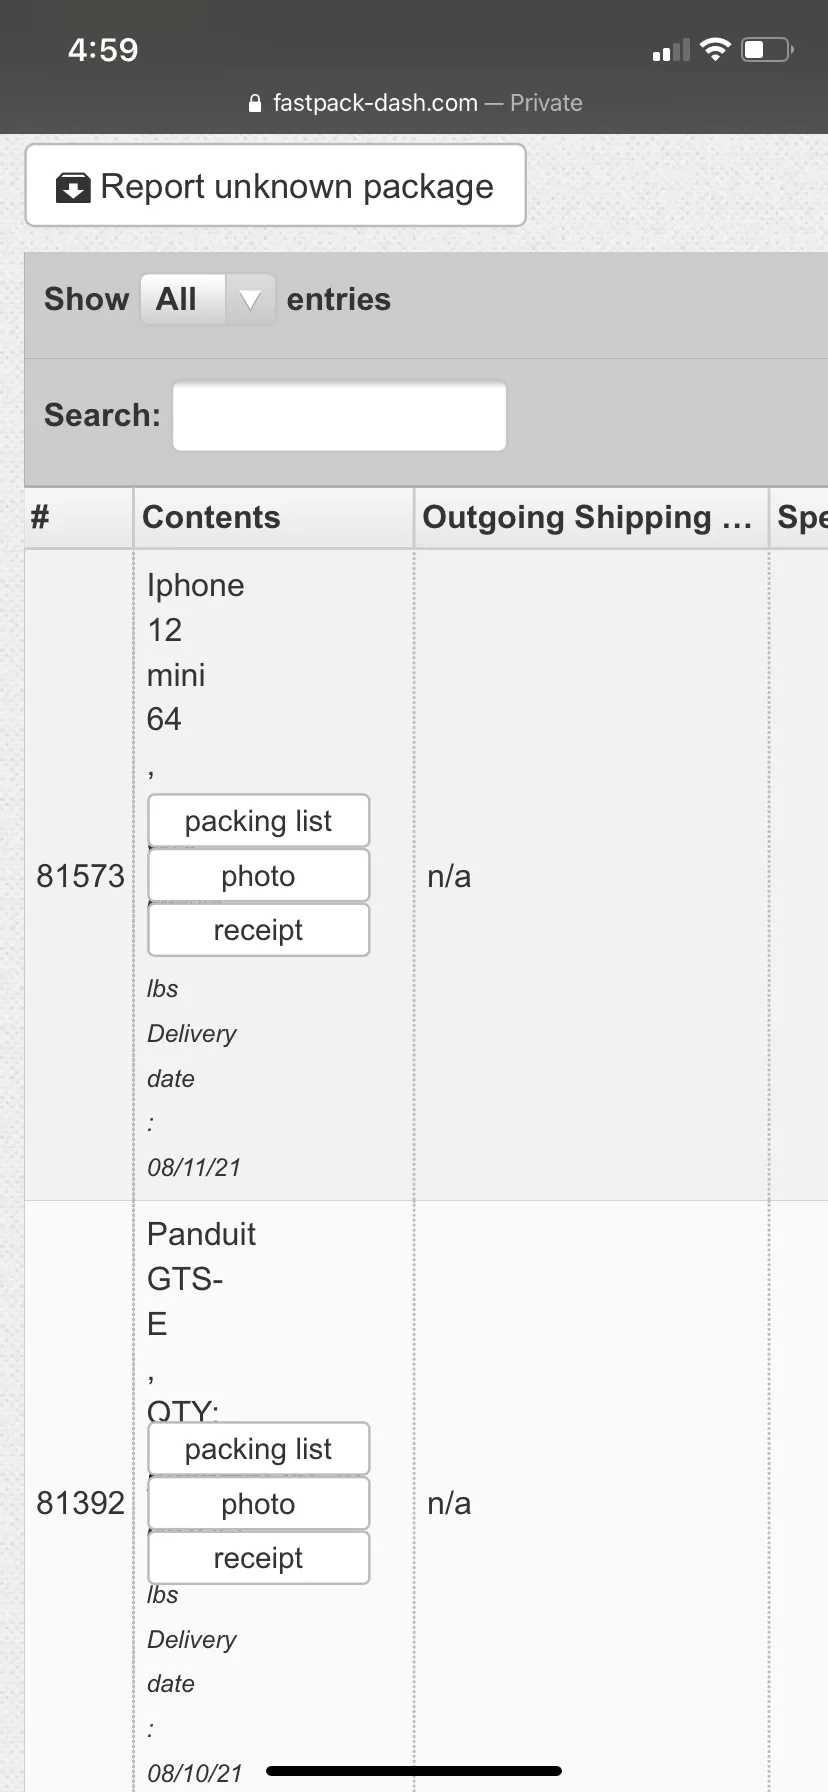Open packing list for package 81392
The image size is (828, 1792).
coord(258,1449)
